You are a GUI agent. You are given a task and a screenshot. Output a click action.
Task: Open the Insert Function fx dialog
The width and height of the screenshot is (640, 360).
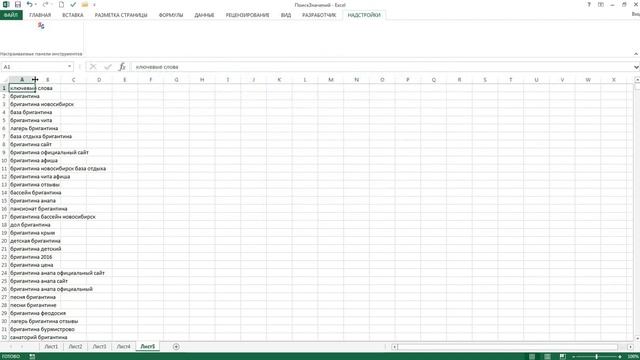coord(122,67)
